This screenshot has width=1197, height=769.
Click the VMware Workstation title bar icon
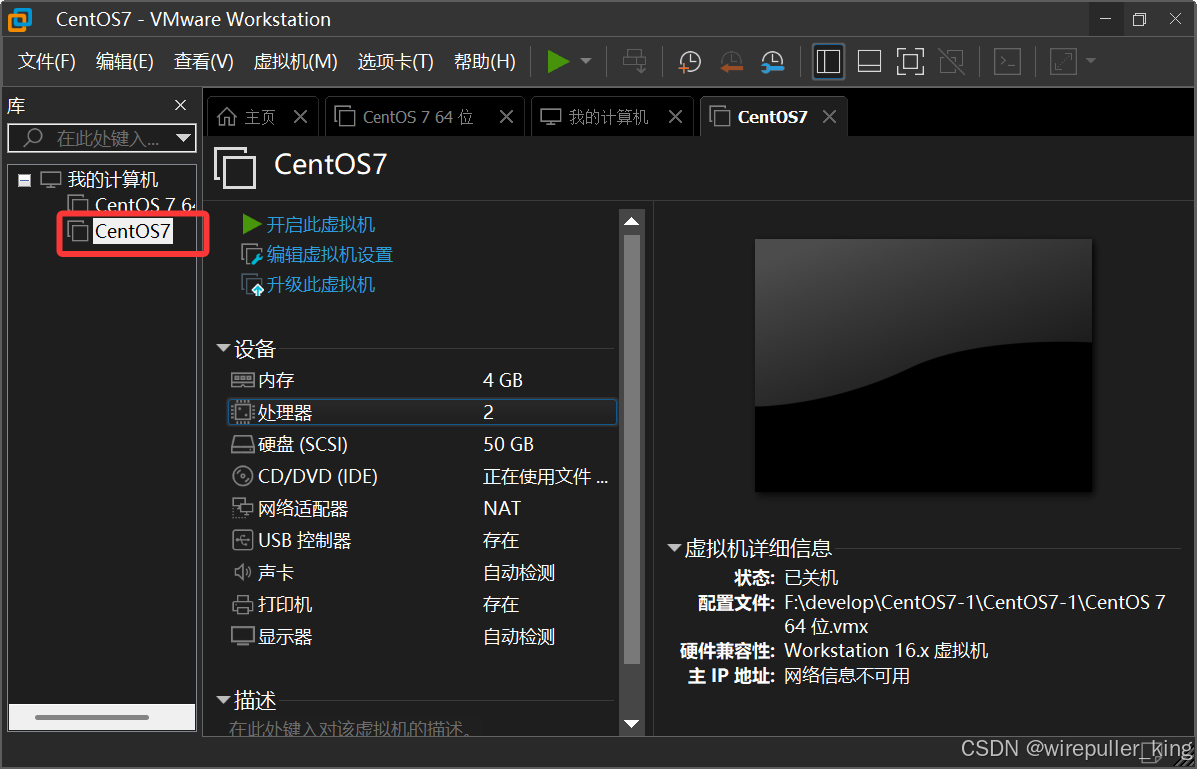(x=21, y=19)
